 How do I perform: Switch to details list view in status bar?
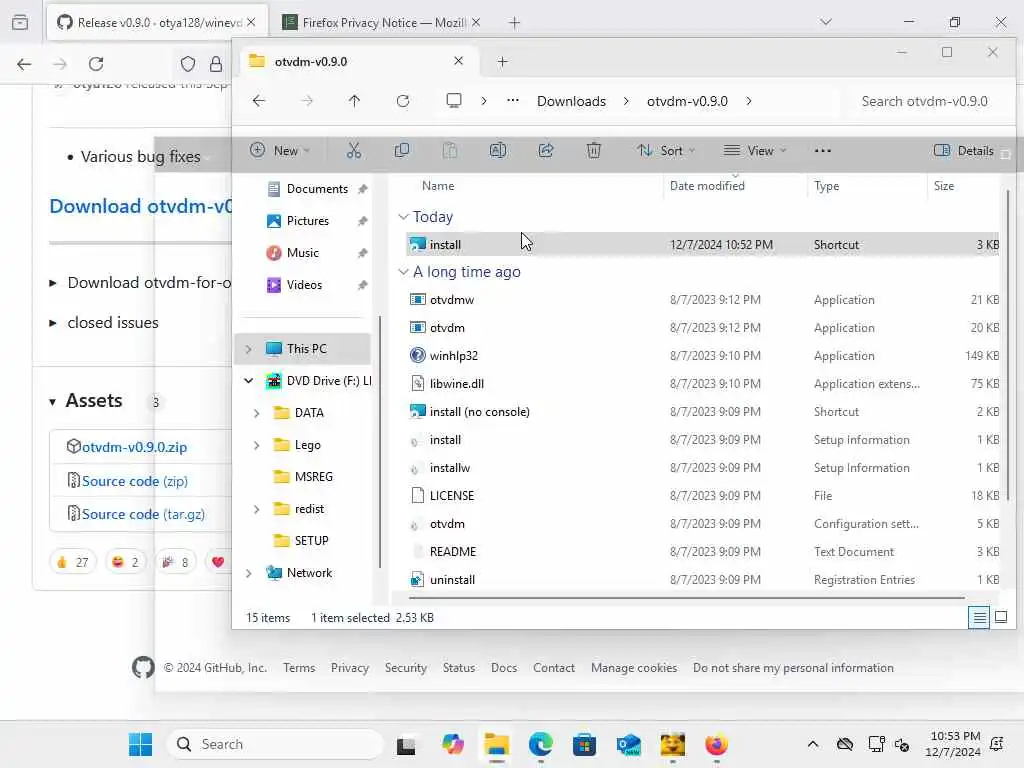(979, 617)
